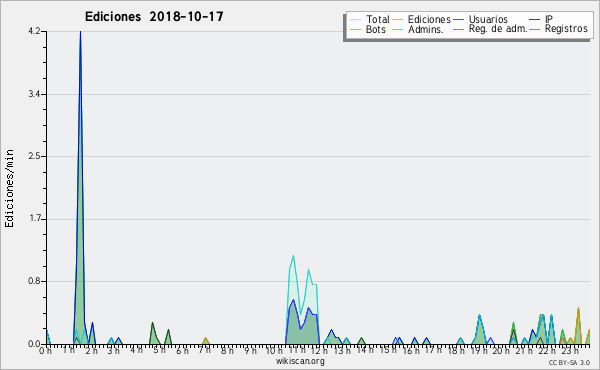
Task: Click the magenta Reg. de adm. line swatch
Action: (458, 29)
